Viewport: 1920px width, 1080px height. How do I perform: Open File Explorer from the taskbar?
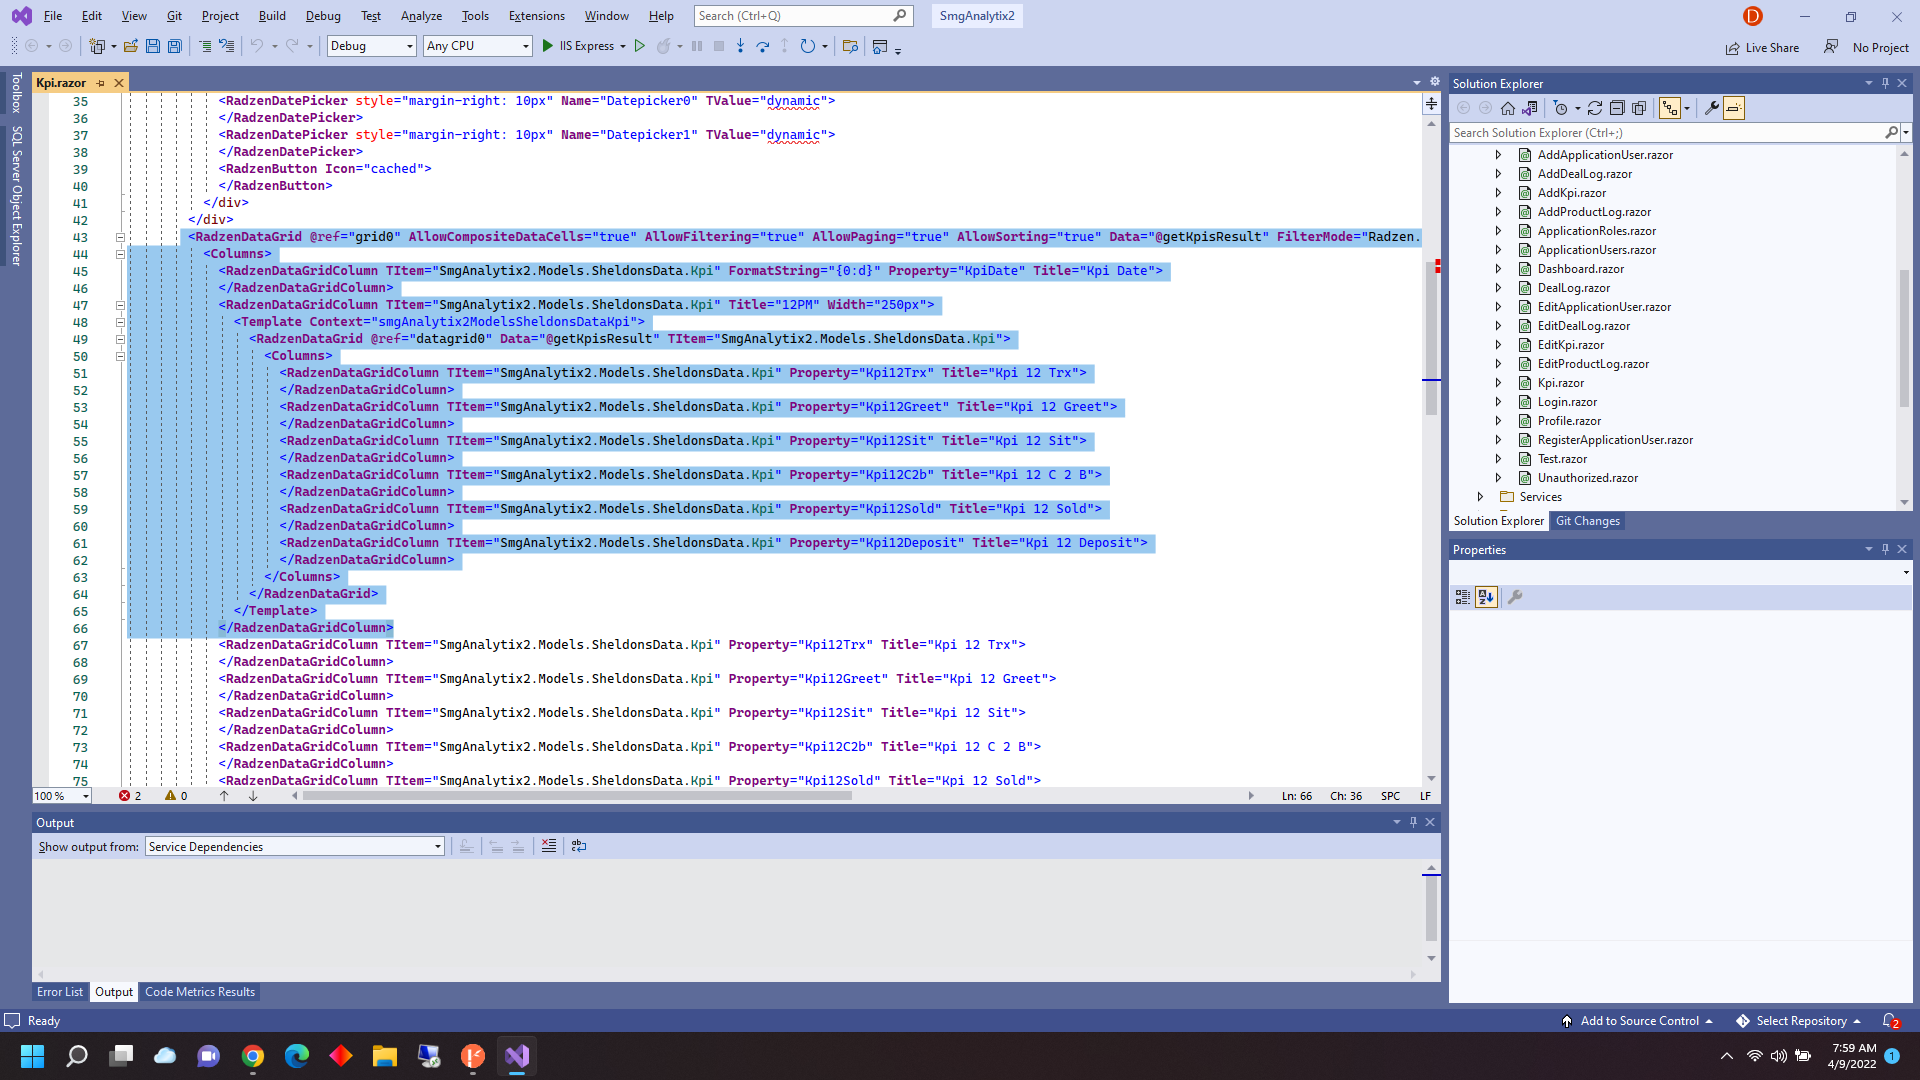pyautogui.click(x=385, y=1056)
